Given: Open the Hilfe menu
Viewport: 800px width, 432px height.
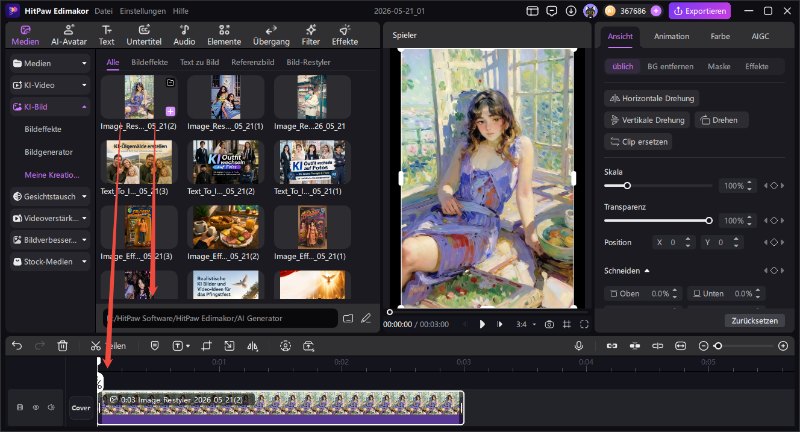Looking at the screenshot, I should pyautogui.click(x=181, y=11).
